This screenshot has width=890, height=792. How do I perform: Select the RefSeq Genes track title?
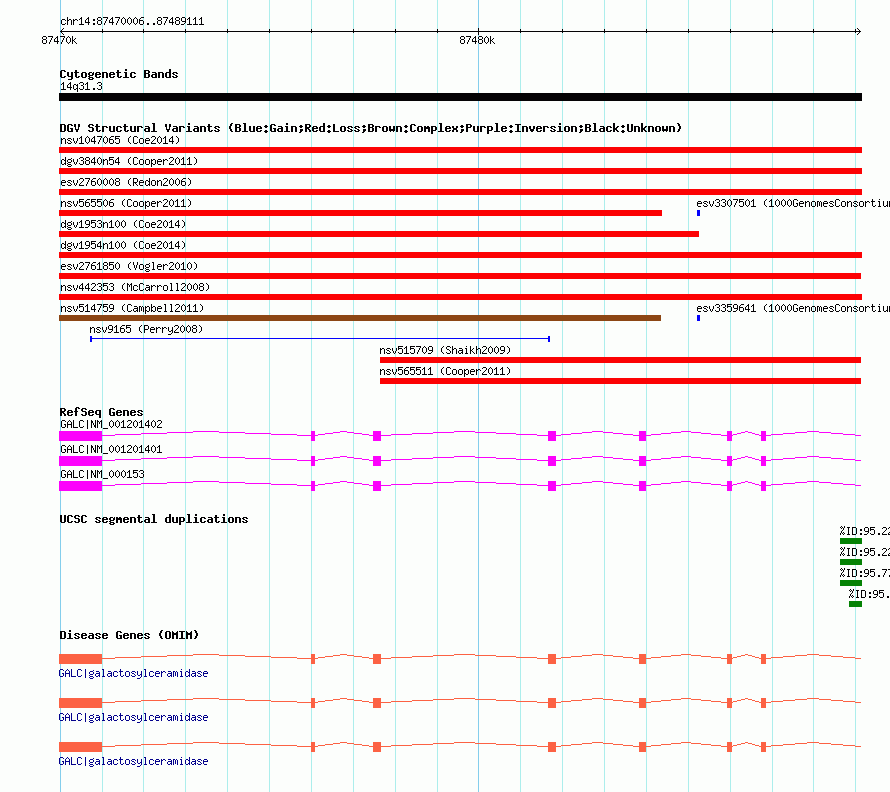point(101,412)
